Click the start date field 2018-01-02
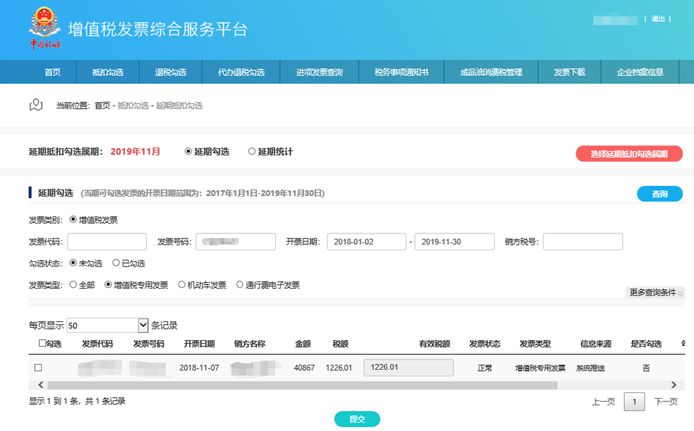Screen dimensions: 694x431 tap(366, 242)
